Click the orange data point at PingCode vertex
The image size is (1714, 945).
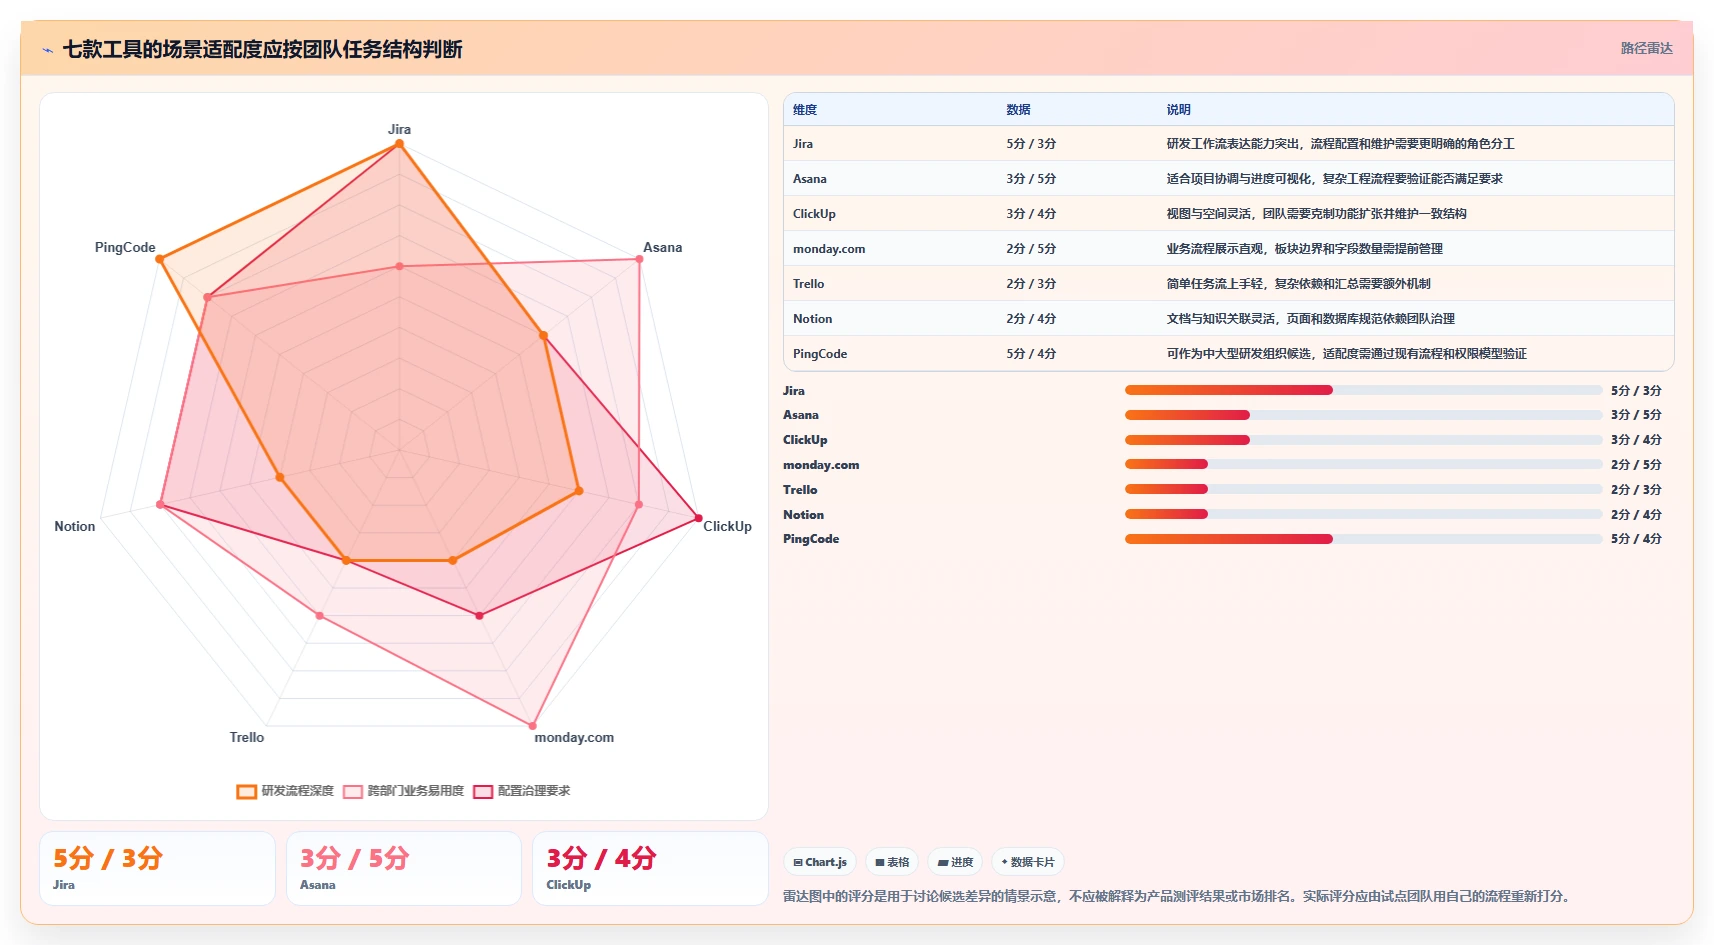tap(159, 260)
